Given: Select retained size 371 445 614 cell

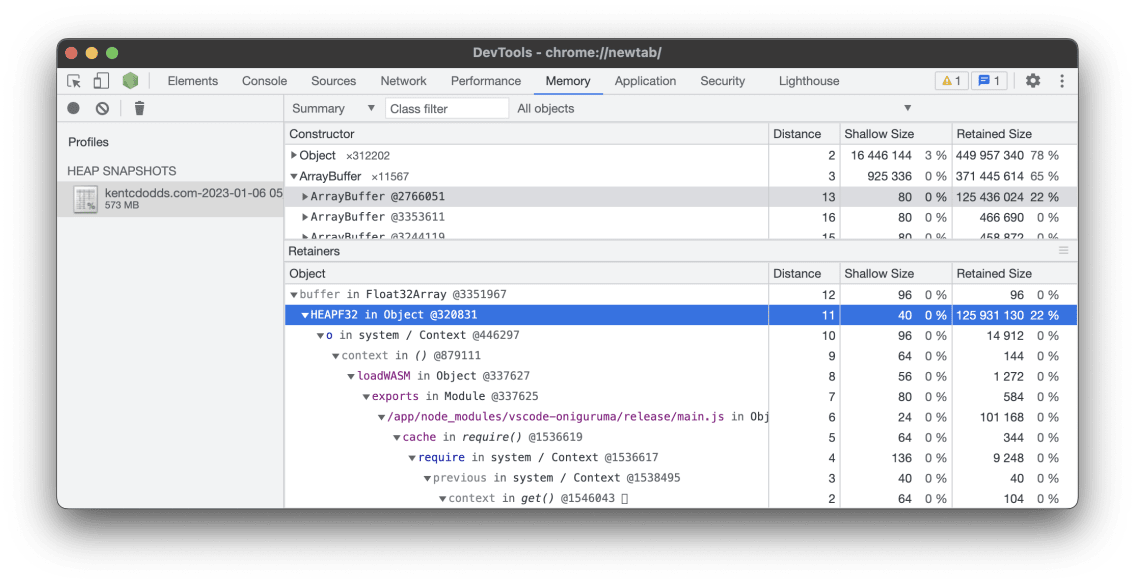Looking at the screenshot, I should pyautogui.click(x=990, y=177).
